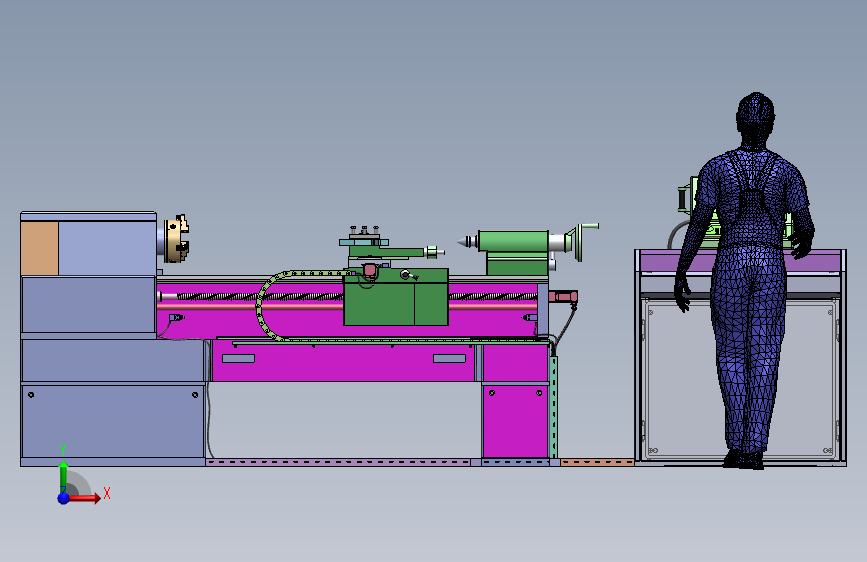Click the blue Z ball of the triad
This screenshot has height=562, width=867.
(x=64, y=498)
